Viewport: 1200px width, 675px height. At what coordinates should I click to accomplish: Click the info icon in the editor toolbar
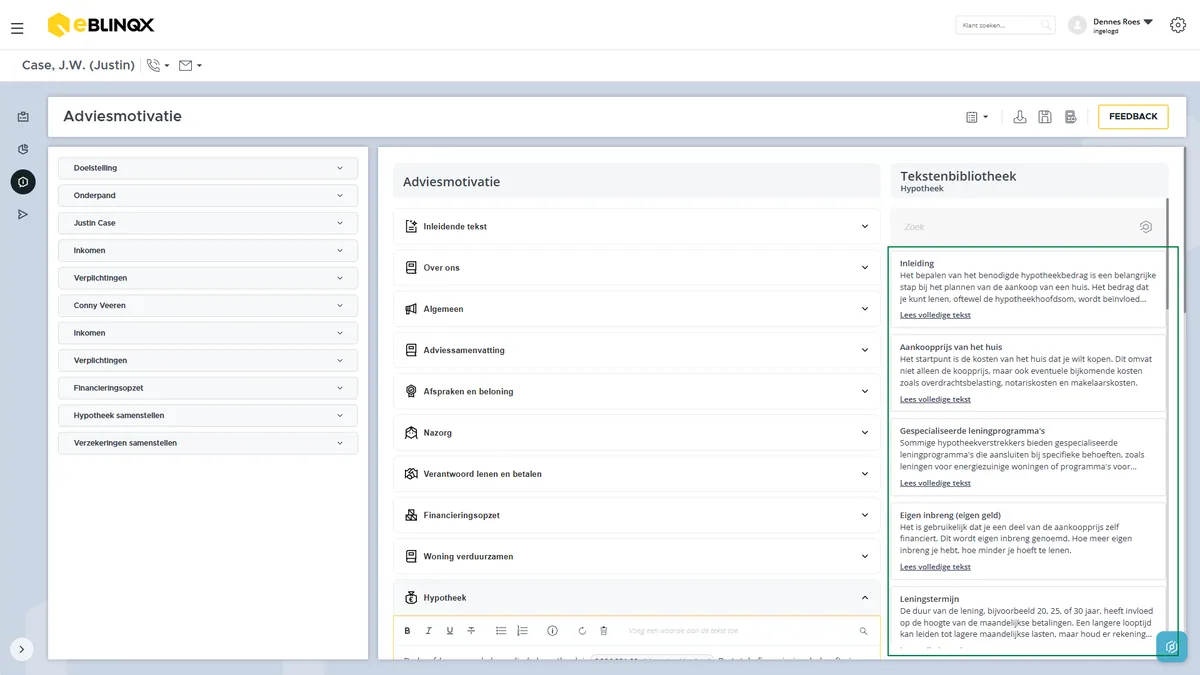point(552,631)
